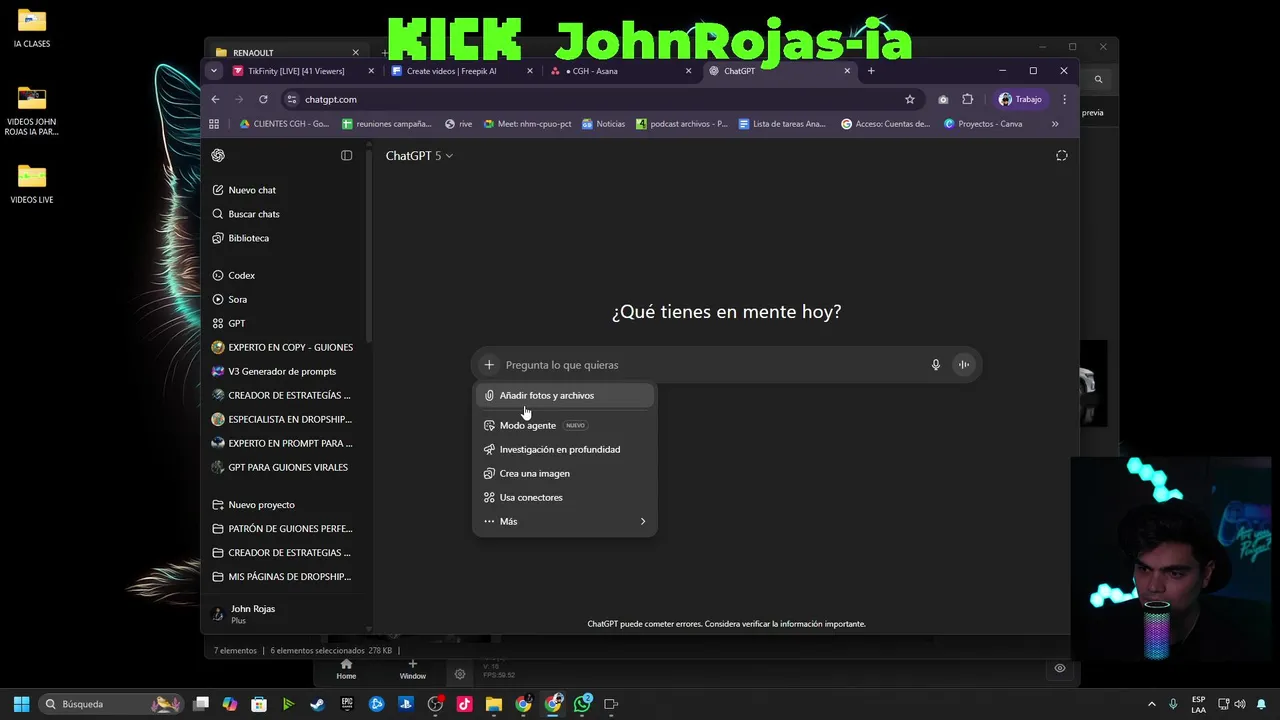Open Nuevo chat in ChatGPT sidebar

coord(252,190)
